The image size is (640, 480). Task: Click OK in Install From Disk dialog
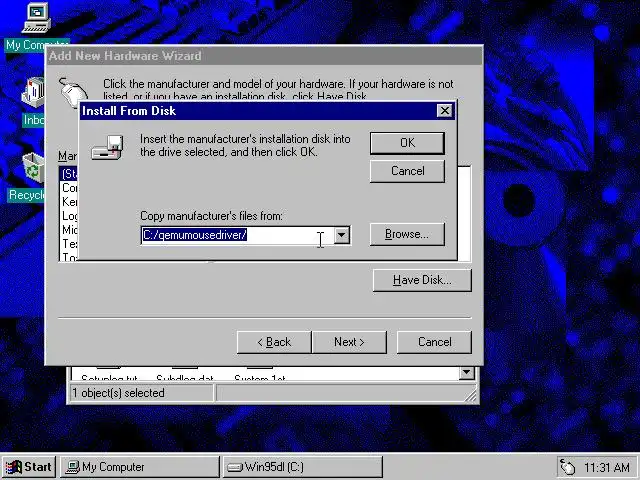pos(407,143)
